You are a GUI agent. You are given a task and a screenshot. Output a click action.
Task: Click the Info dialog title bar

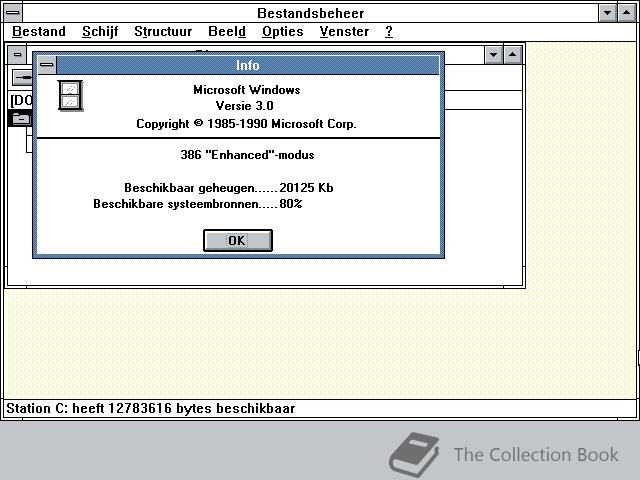click(x=248, y=65)
